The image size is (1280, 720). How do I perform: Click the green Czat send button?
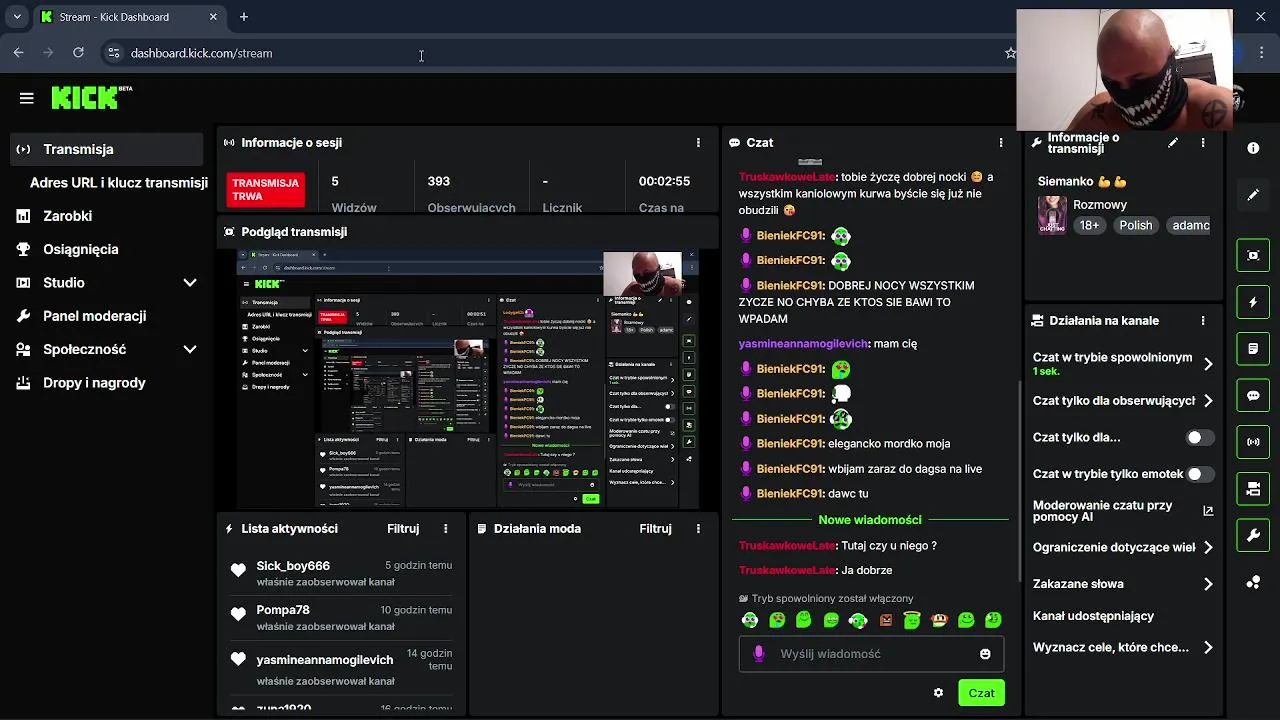coord(981,693)
